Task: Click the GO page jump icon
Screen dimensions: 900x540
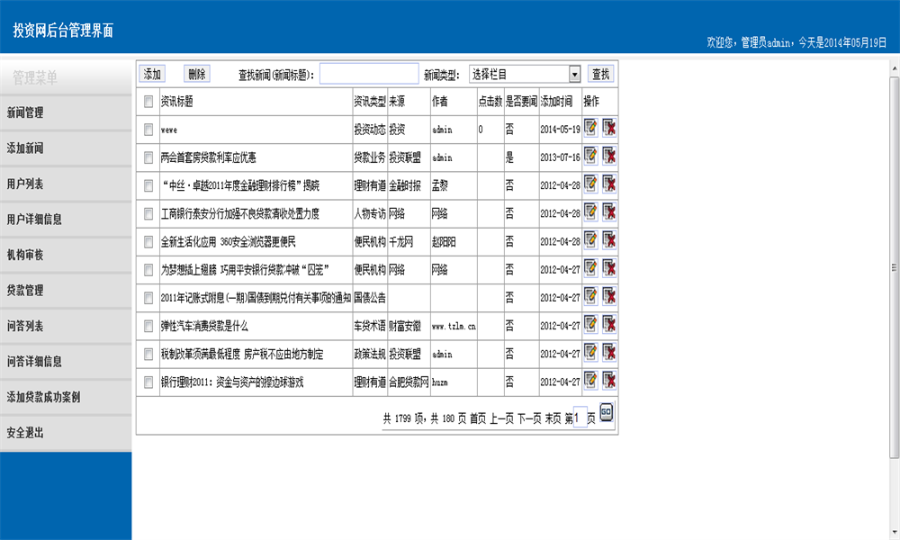Action: pos(606,412)
